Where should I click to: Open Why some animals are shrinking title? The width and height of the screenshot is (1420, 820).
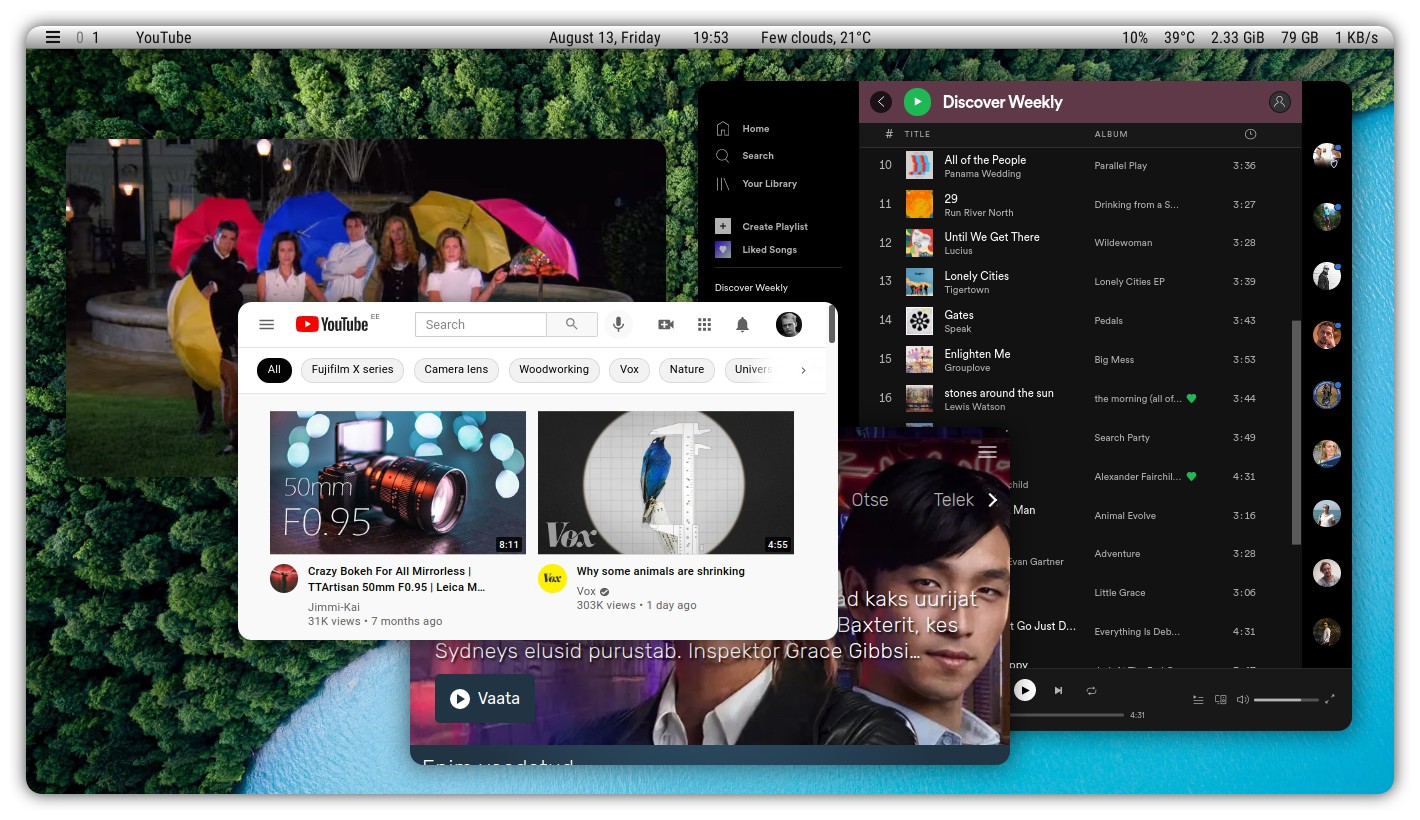pyautogui.click(x=660, y=572)
